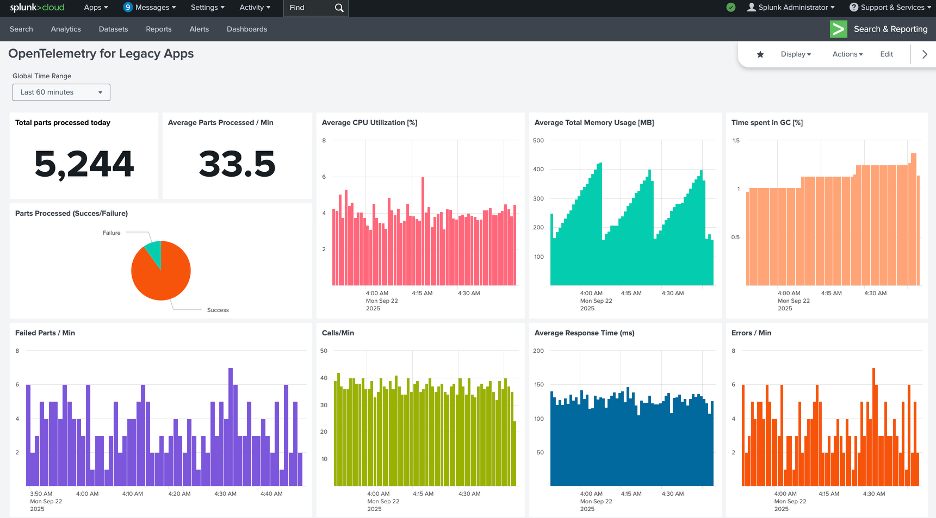Click the blue Messages count badge
The image size is (936, 518).
coord(128,8)
